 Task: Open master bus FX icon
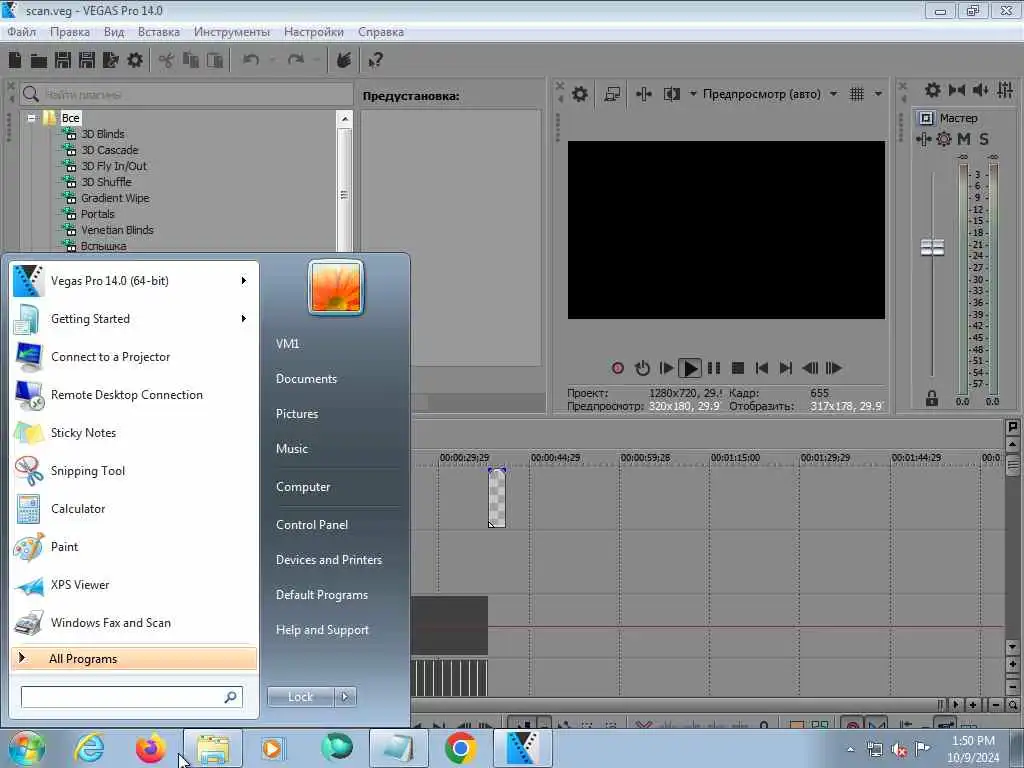pos(923,139)
